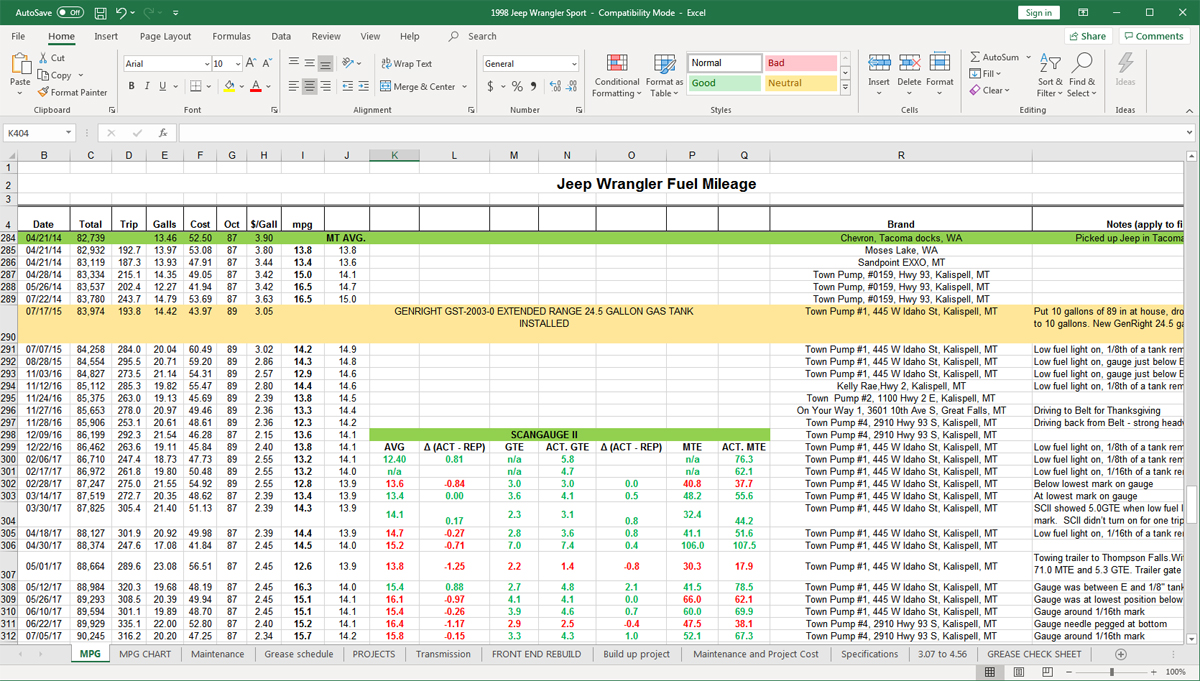Open the Comments pane

(1154, 36)
